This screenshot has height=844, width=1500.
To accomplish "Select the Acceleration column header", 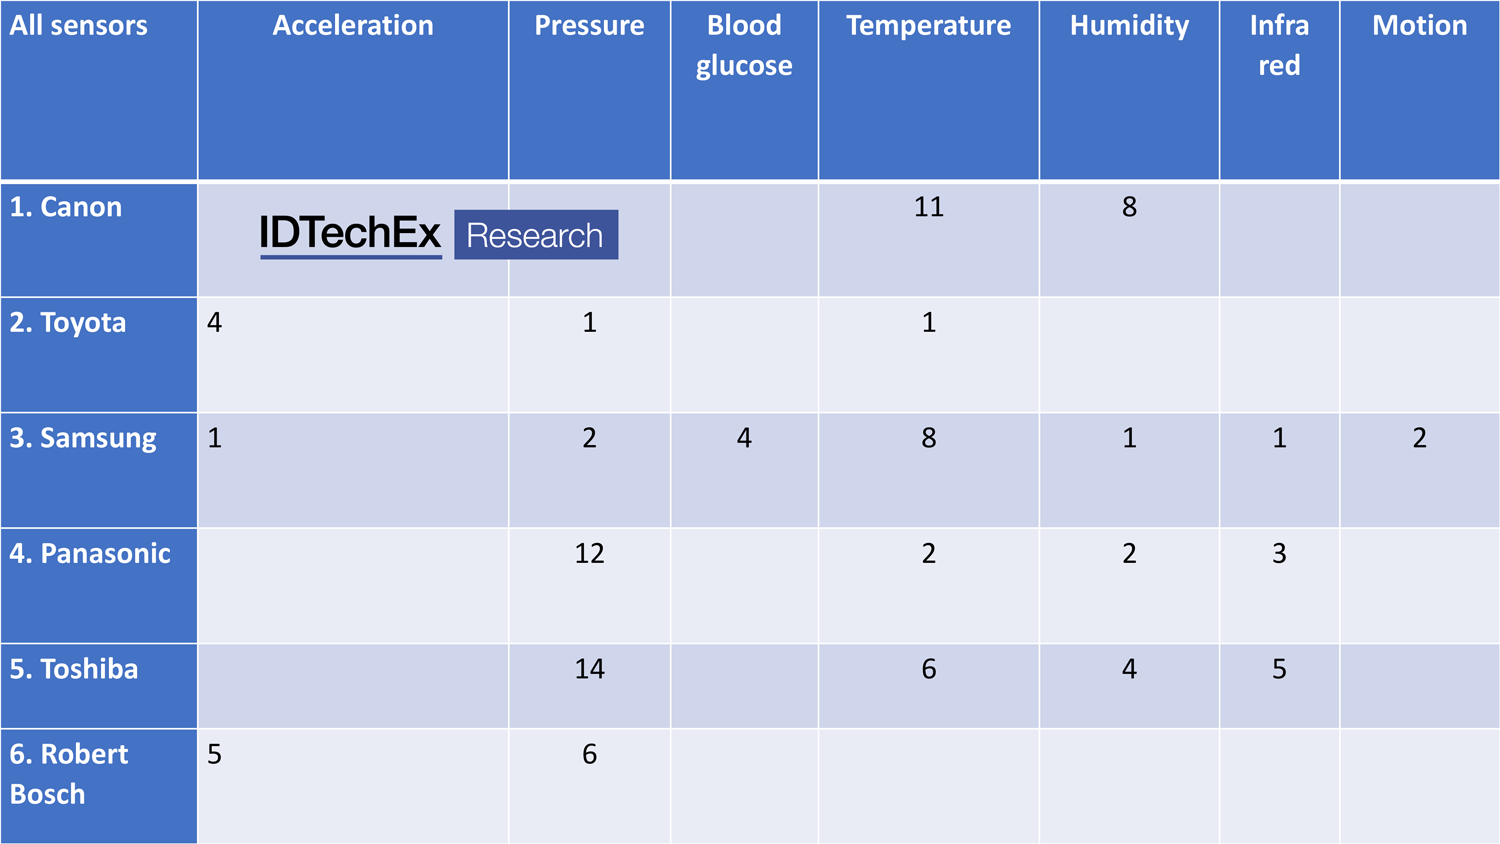I will click(x=353, y=26).
